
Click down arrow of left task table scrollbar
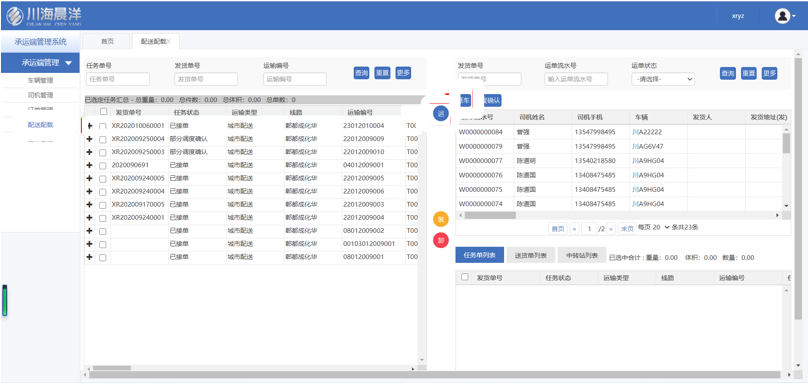pyautogui.click(x=422, y=360)
